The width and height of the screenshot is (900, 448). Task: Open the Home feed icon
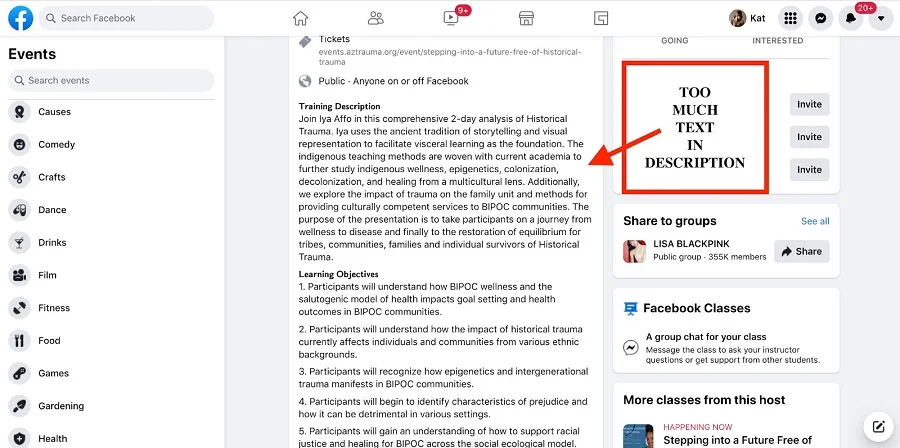click(x=300, y=18)
